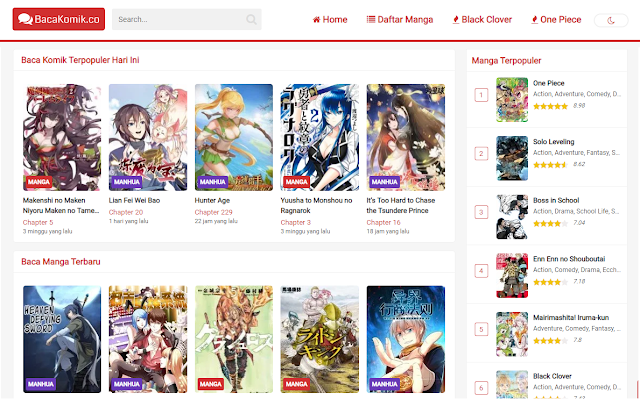Click Enn Enn no Shouboutai cover
Image resolution: width=640 pixels, height=399 pixels.
[512, 275]
